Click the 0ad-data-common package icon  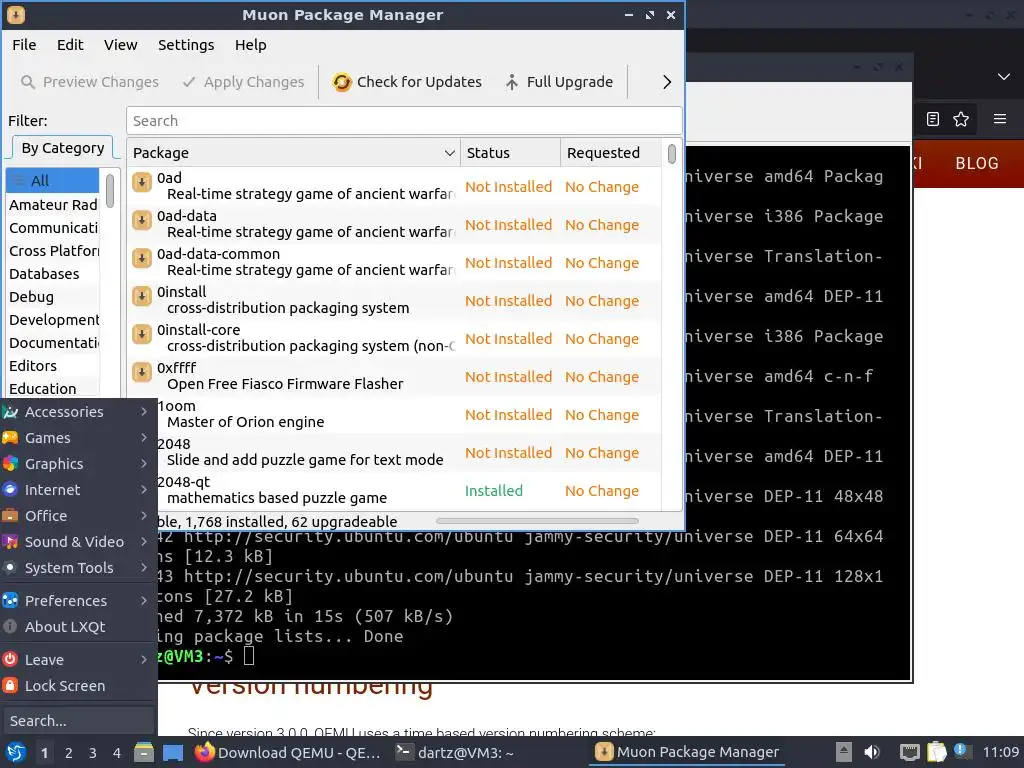[142, 259]
